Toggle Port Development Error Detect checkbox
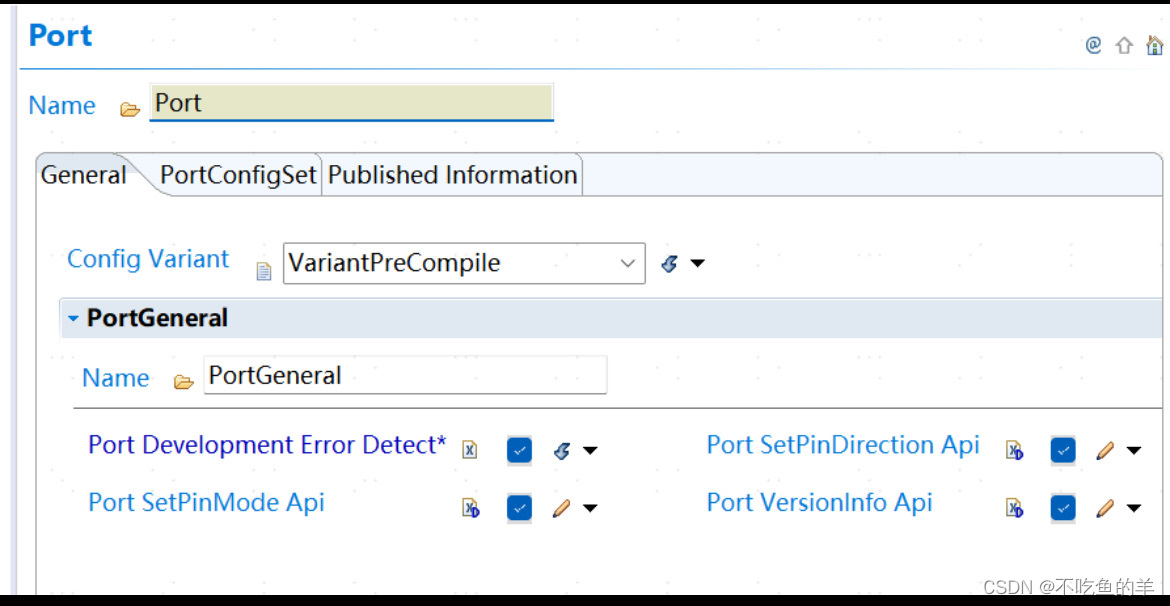 (519, 450)
